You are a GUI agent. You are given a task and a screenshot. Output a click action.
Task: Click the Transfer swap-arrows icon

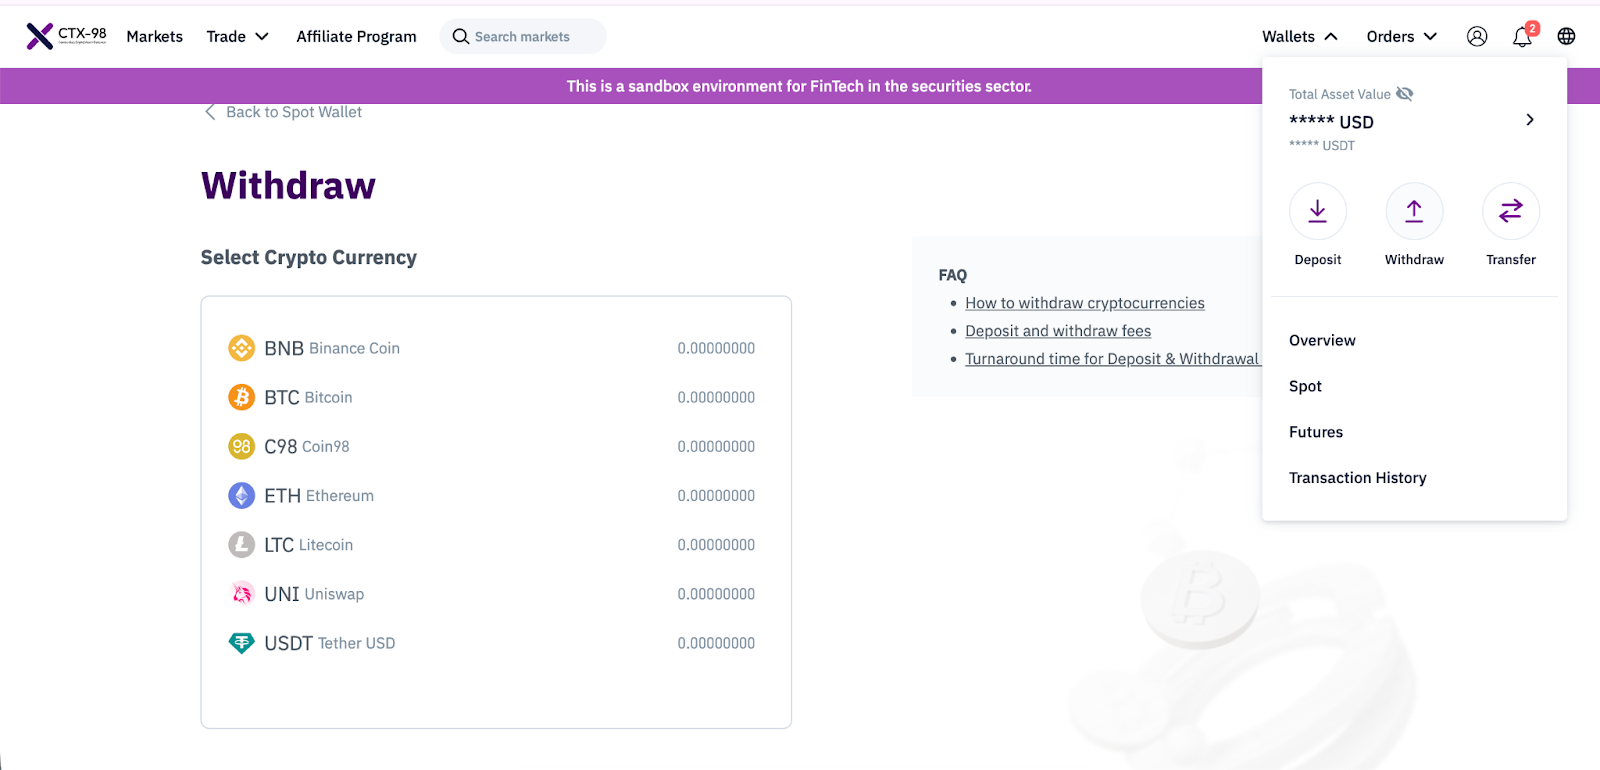pyautogui.click(x=1511, y=211)
